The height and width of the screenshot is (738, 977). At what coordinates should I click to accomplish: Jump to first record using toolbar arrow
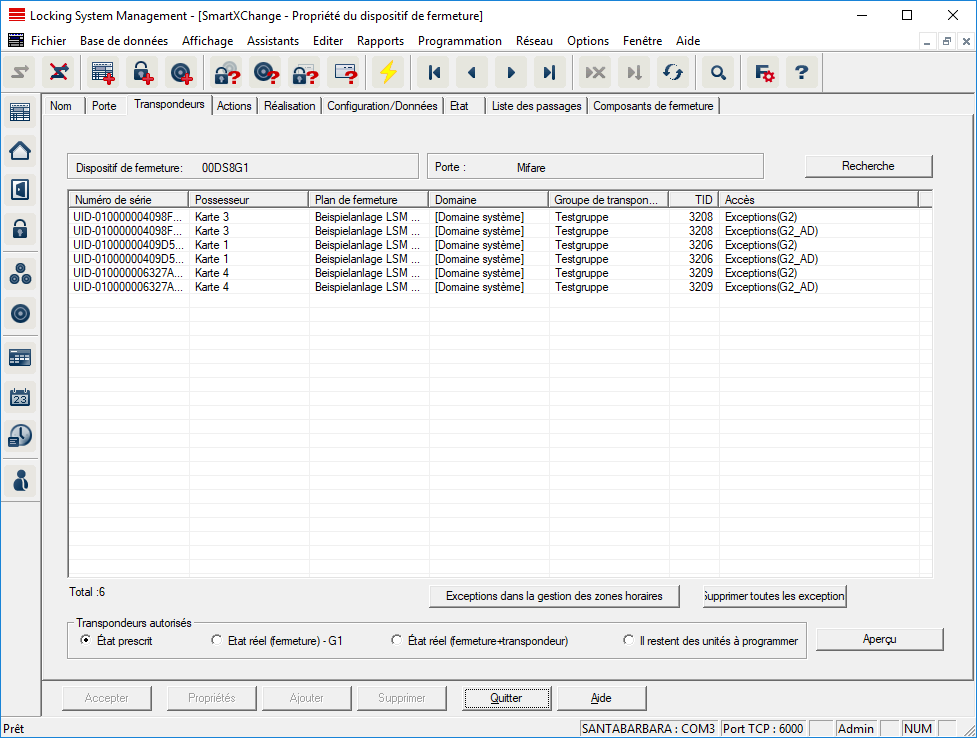pyautogui.click(x=434, y=73)
